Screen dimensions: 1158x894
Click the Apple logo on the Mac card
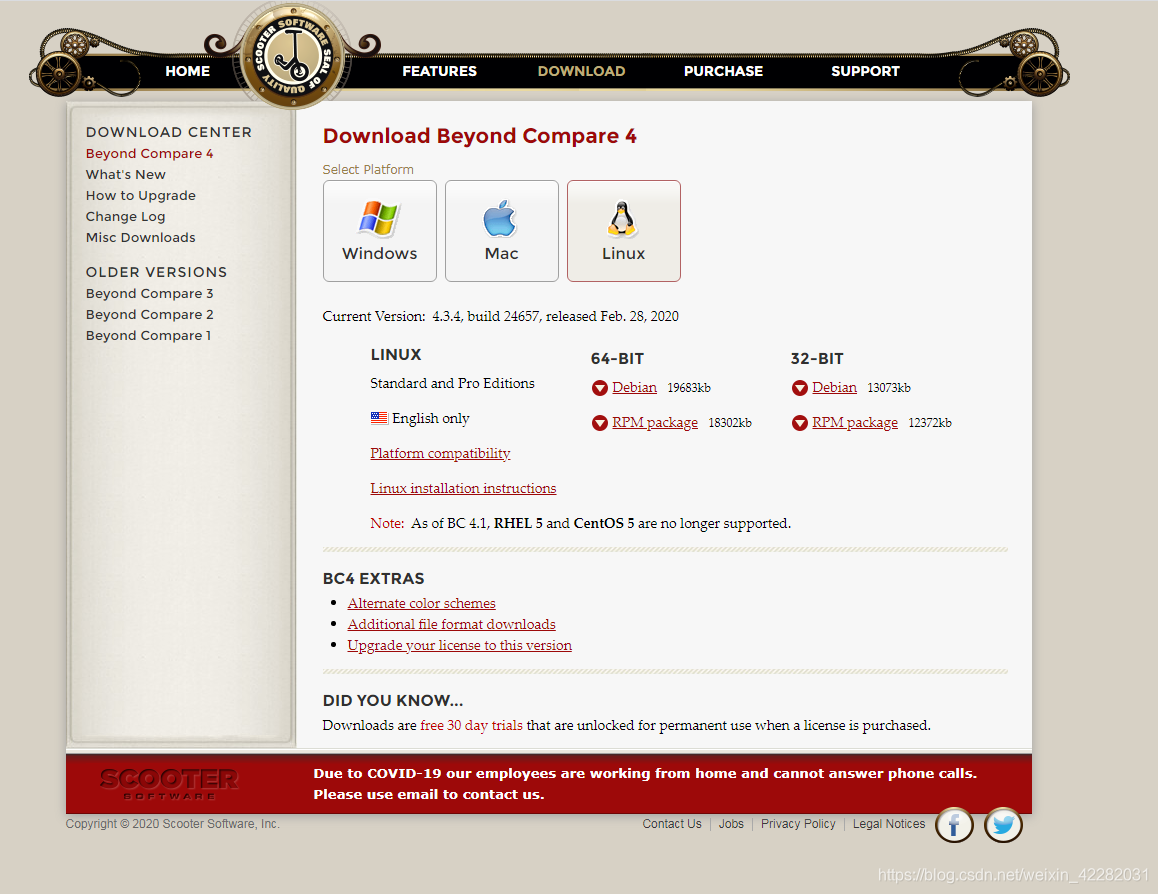point(501,217)
